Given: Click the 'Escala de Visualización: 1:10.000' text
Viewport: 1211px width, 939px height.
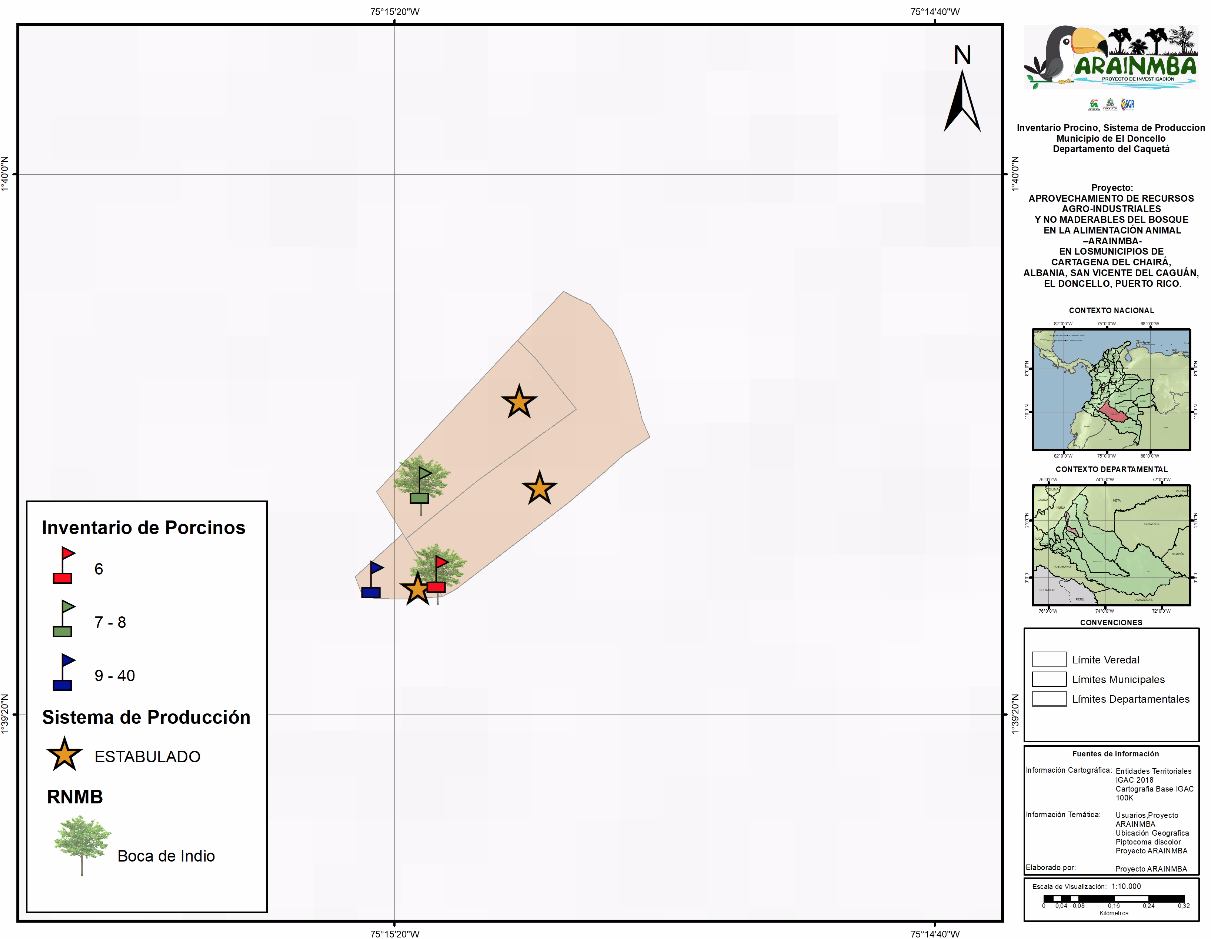Looking at the screenshot, I should coord(1085,886).
